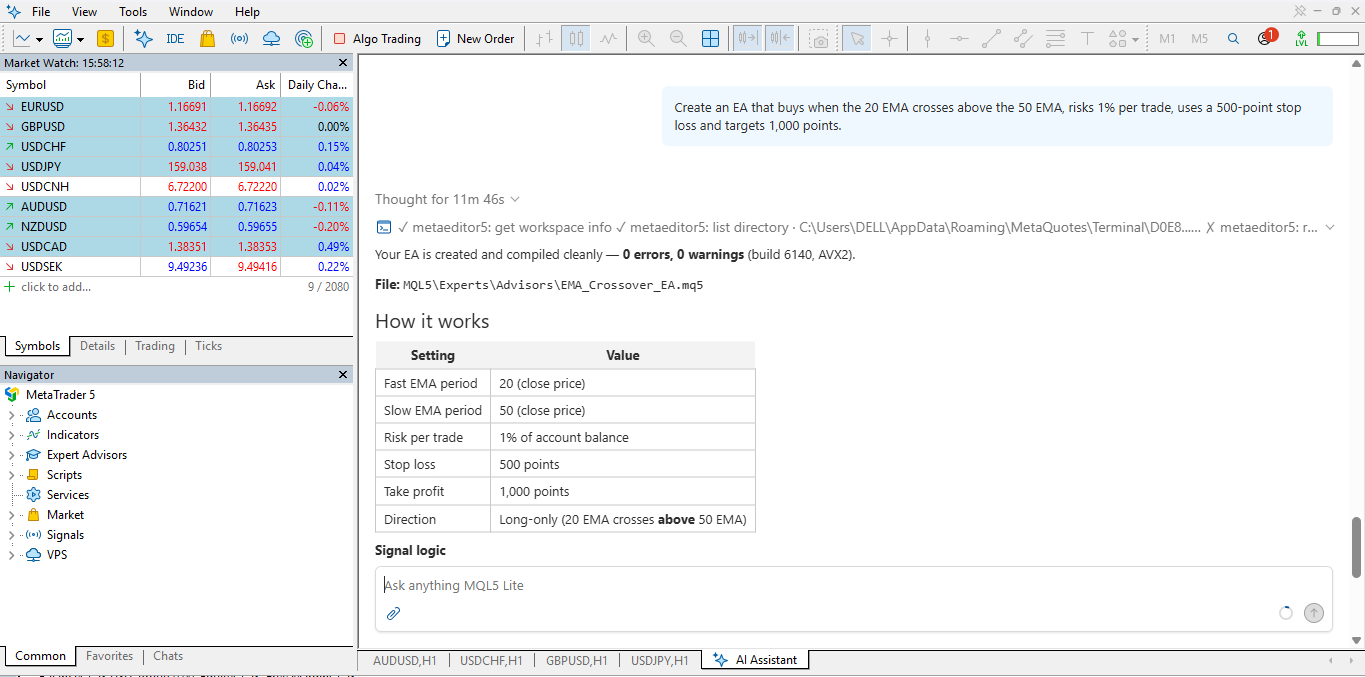Open the AUDUSD,H1 chart tab
Screen dimensions: 1365x677
tap(405, 660)
